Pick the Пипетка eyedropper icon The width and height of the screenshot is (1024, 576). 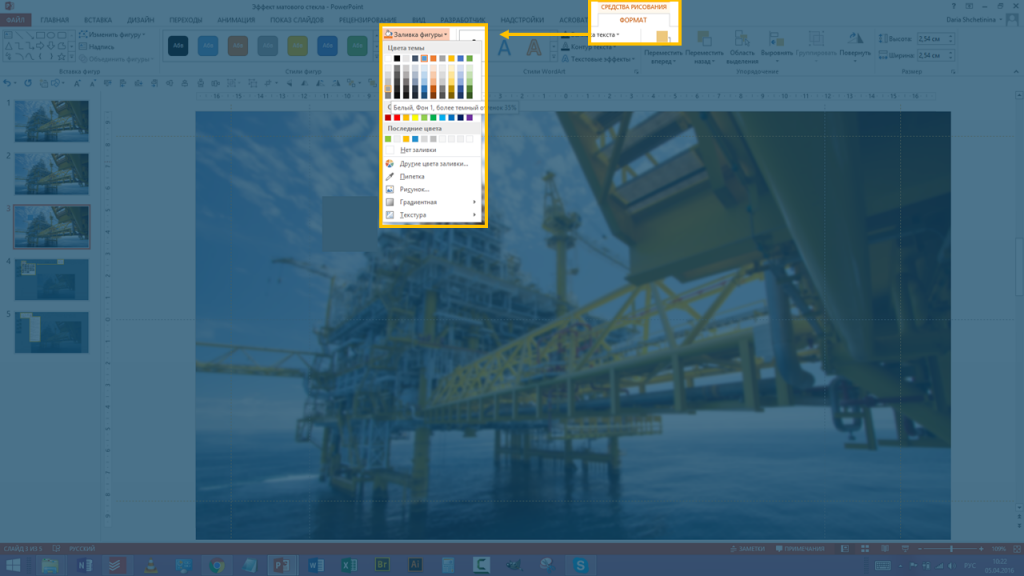click(x=390, y=176)
